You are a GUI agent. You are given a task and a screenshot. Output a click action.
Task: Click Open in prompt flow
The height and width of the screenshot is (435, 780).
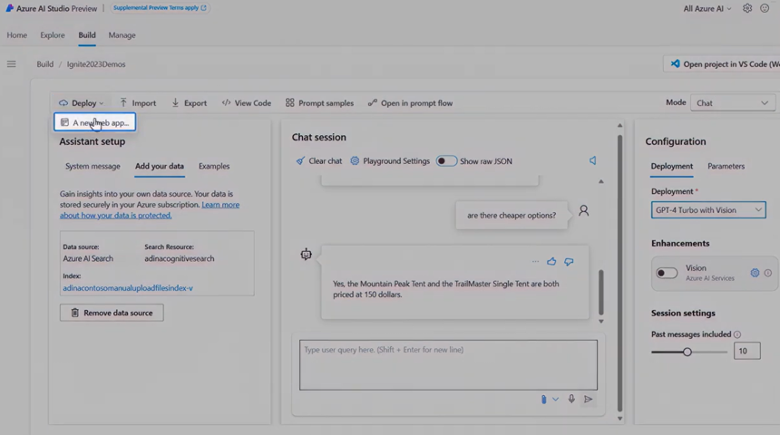(410, 103)
